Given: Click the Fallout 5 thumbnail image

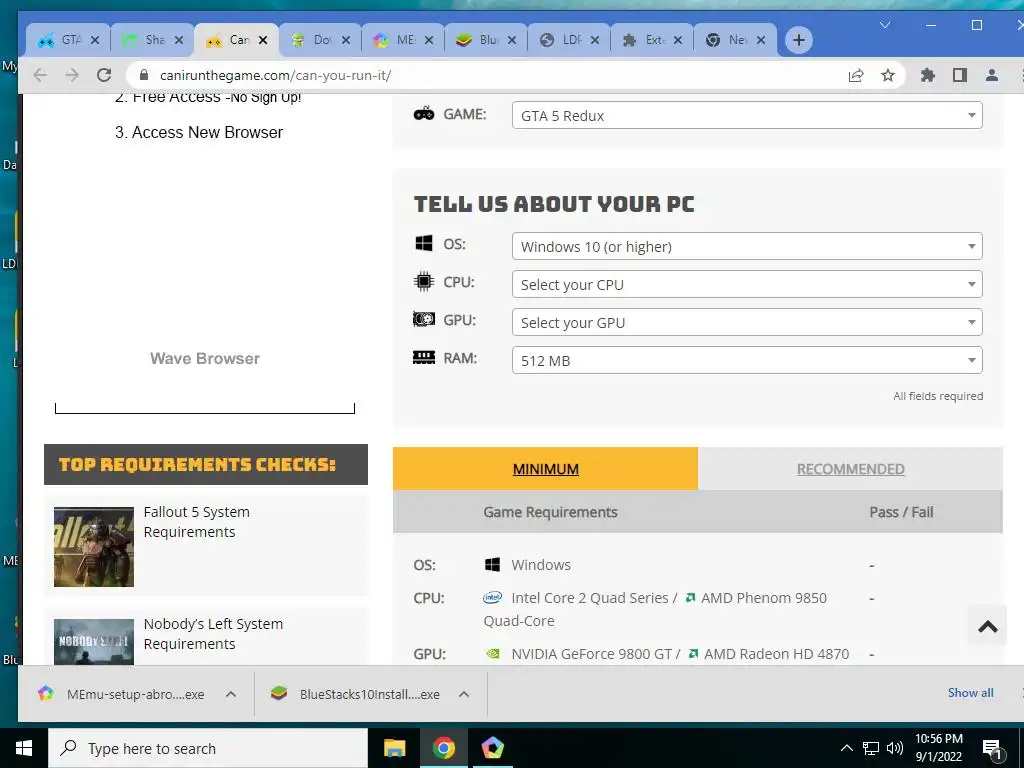Looking at the screenshot, I should pos(93,547).
